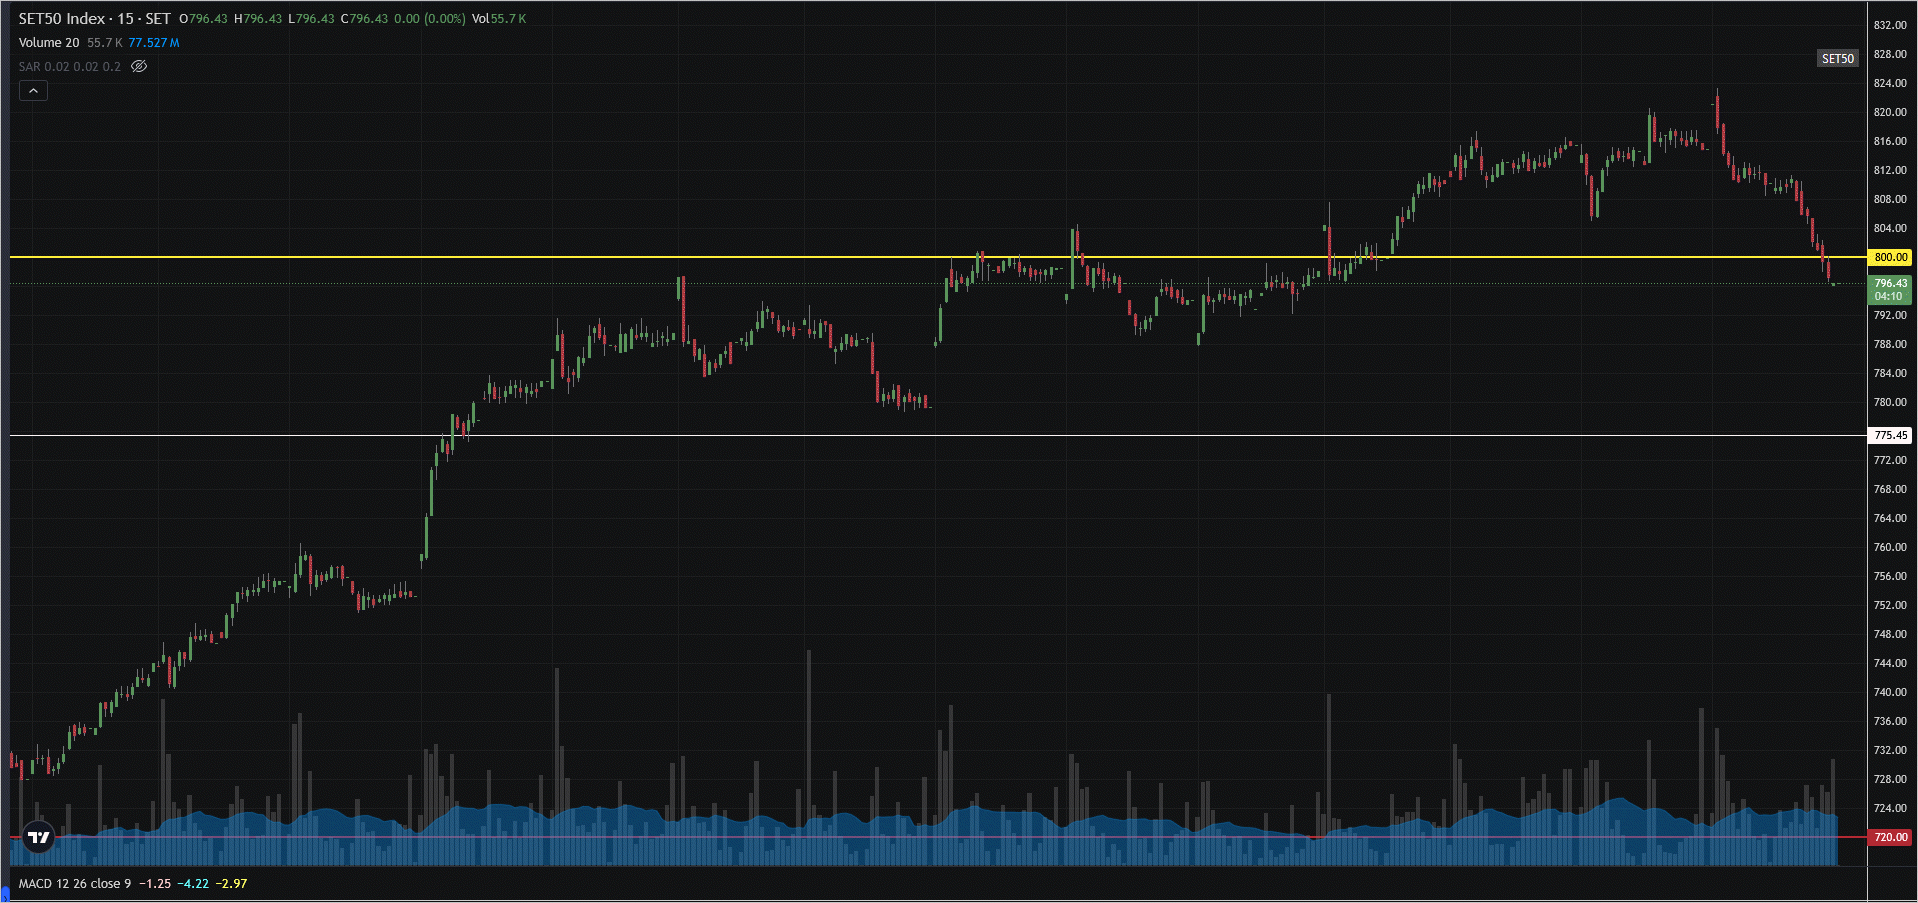Select the SET50 Index chart title

tap(95, 19)
